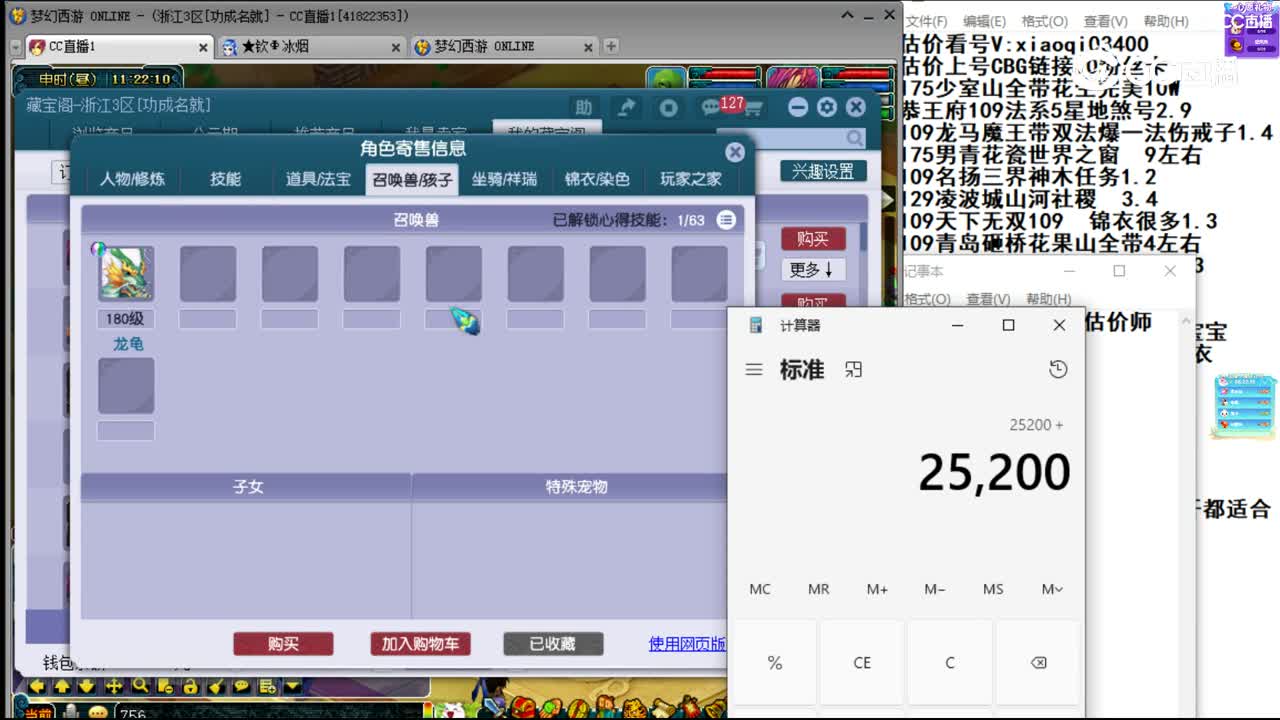Toggle the padlock icon in chat toolbar

190,686
